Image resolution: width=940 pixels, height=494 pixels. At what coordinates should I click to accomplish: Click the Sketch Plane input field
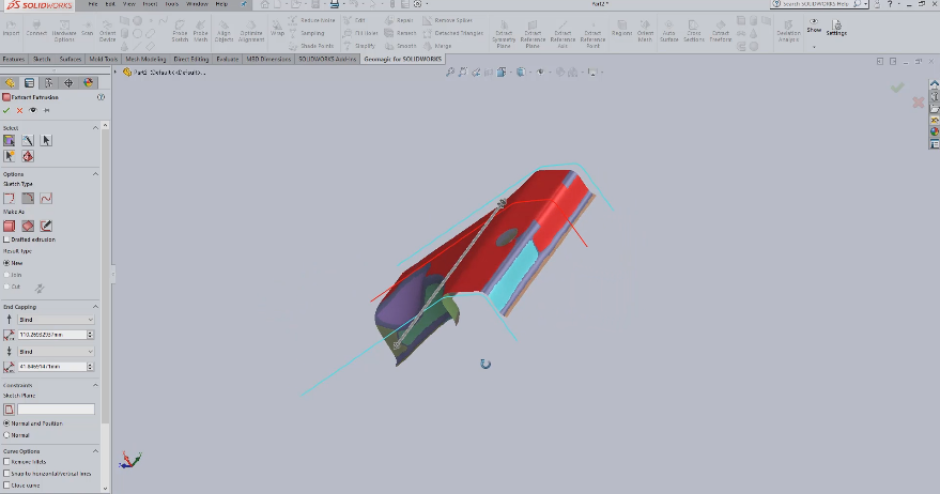pos(56,409)
